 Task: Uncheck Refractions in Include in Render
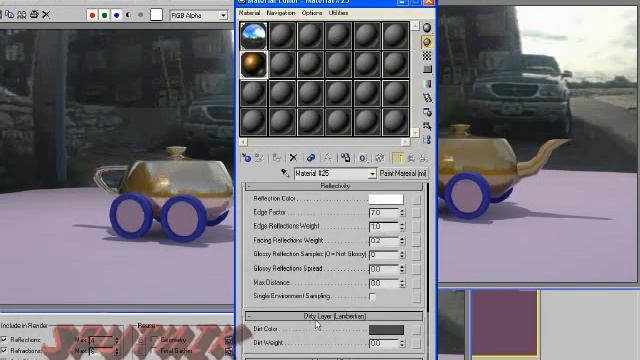4,350
